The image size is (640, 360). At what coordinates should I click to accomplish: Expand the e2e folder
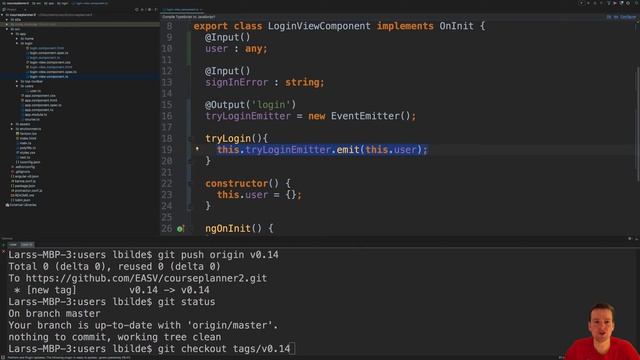pos(7,20)
